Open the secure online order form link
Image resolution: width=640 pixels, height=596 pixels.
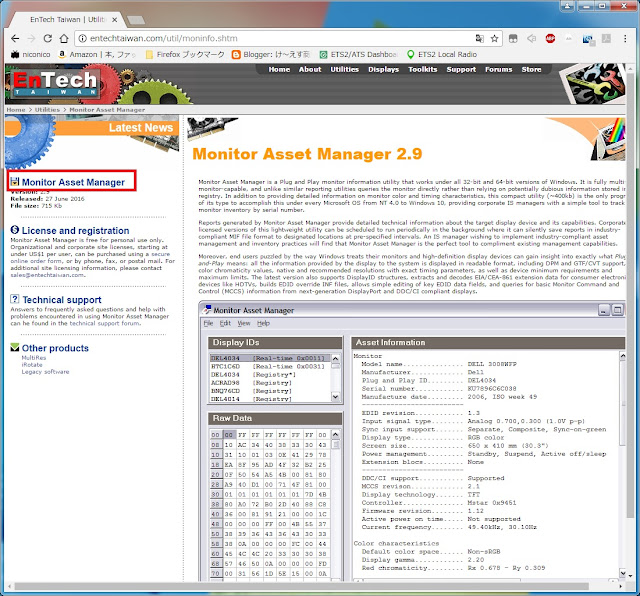coord(90,258)
